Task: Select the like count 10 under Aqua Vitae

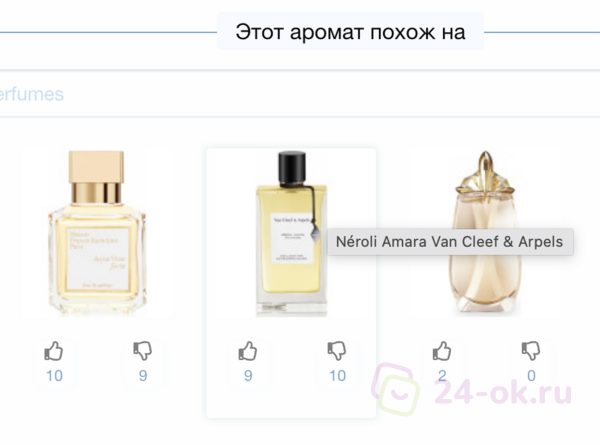Action: [54, 376]
